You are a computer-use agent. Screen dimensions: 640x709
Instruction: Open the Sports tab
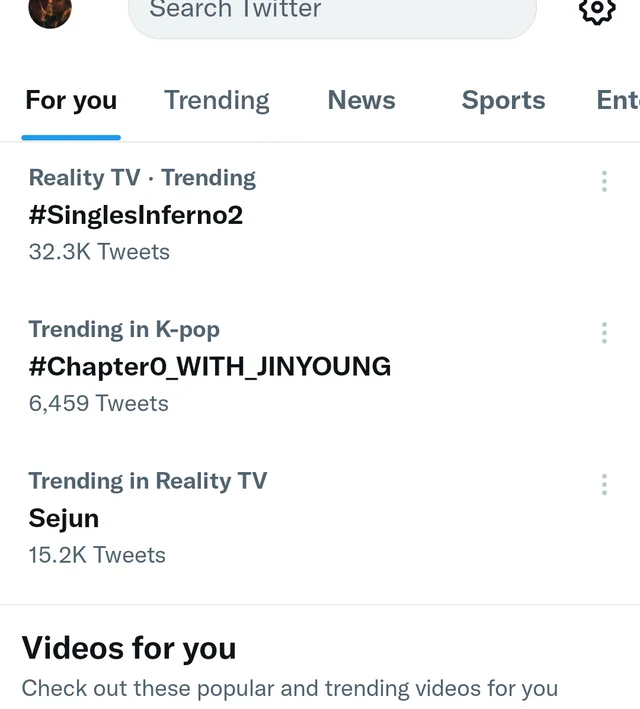click(503, 101)
